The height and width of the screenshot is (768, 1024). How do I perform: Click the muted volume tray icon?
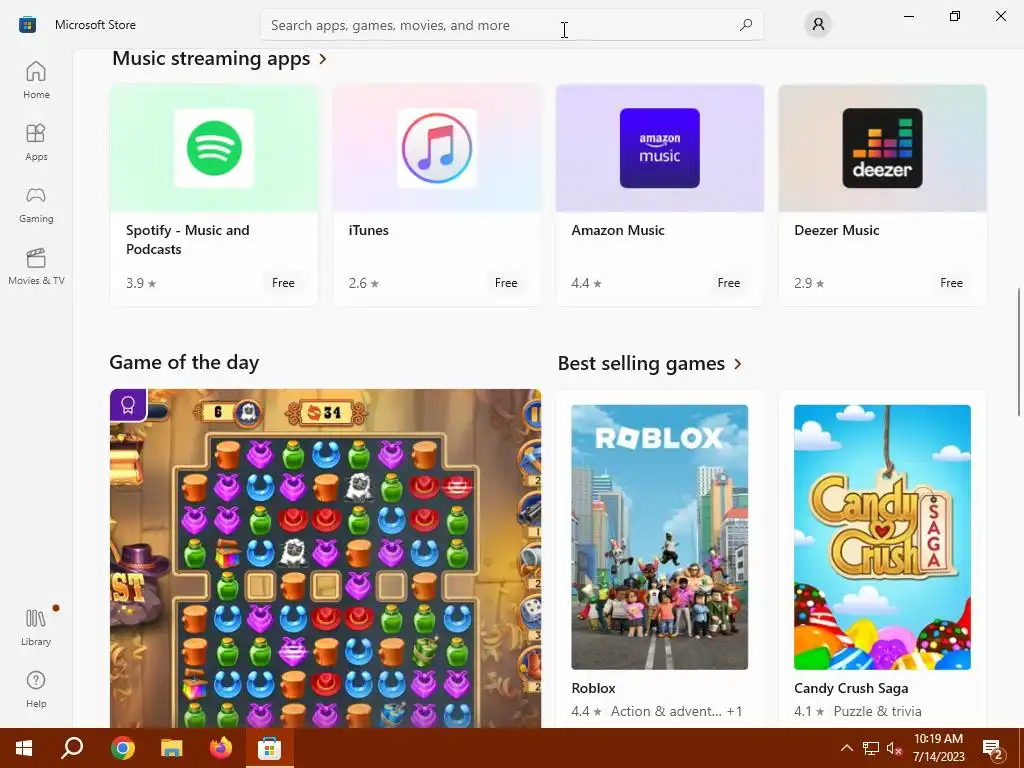[x=895, y=748]
